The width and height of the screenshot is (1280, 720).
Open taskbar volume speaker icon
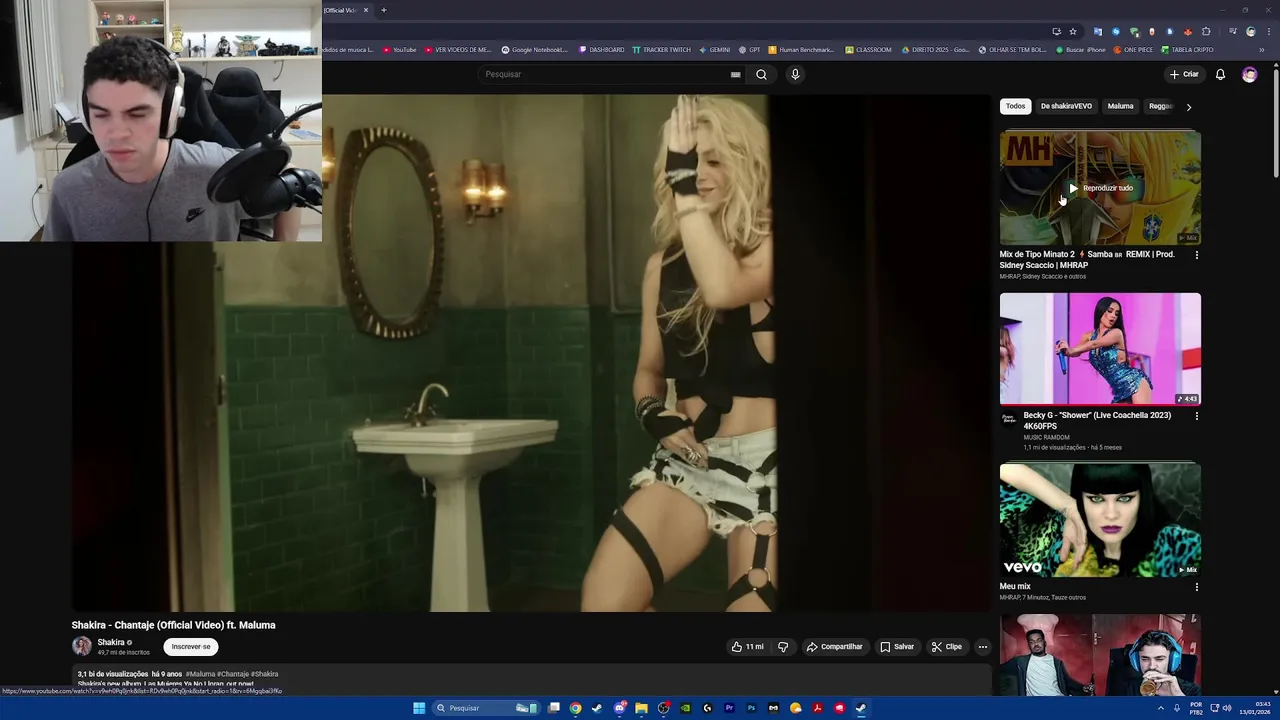(x=1227, y=708)
